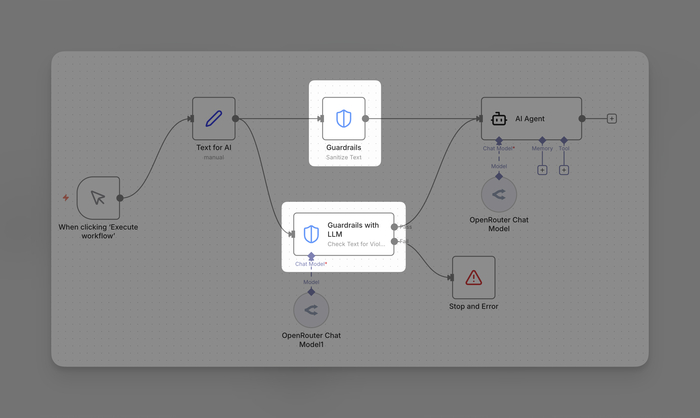Add a Memory sub-node with plus button

542,169
